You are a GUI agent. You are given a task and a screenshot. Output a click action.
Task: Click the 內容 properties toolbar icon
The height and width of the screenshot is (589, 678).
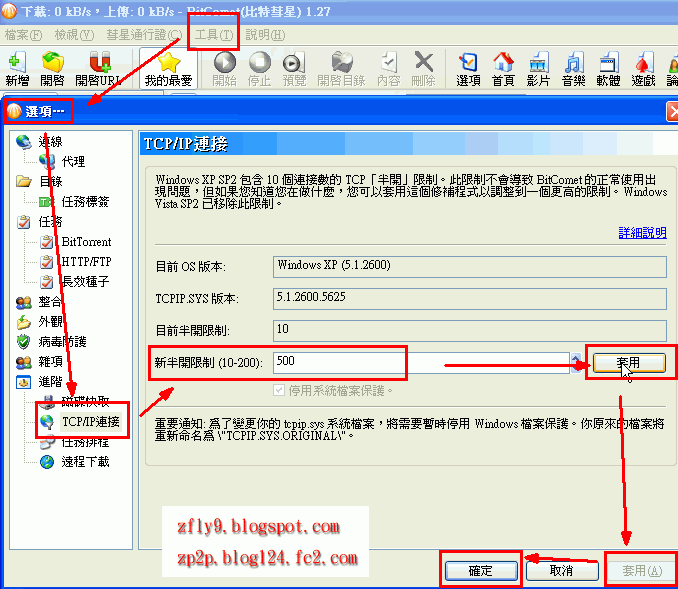(x=389, y=69)
